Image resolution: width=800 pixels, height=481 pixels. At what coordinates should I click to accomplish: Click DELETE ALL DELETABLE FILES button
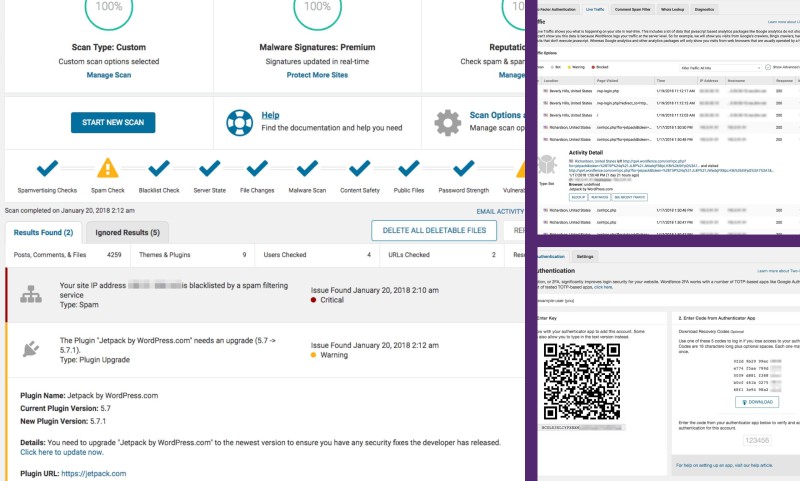(434, 231)
